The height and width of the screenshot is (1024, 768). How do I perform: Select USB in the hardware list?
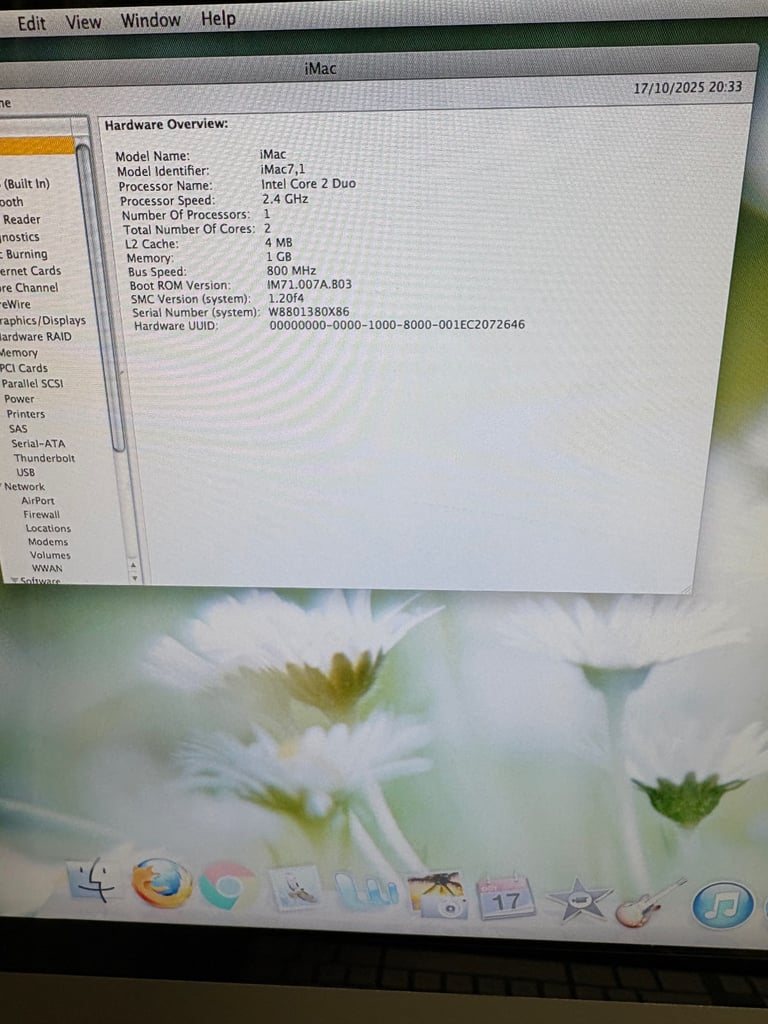click(x=25, y=472)
